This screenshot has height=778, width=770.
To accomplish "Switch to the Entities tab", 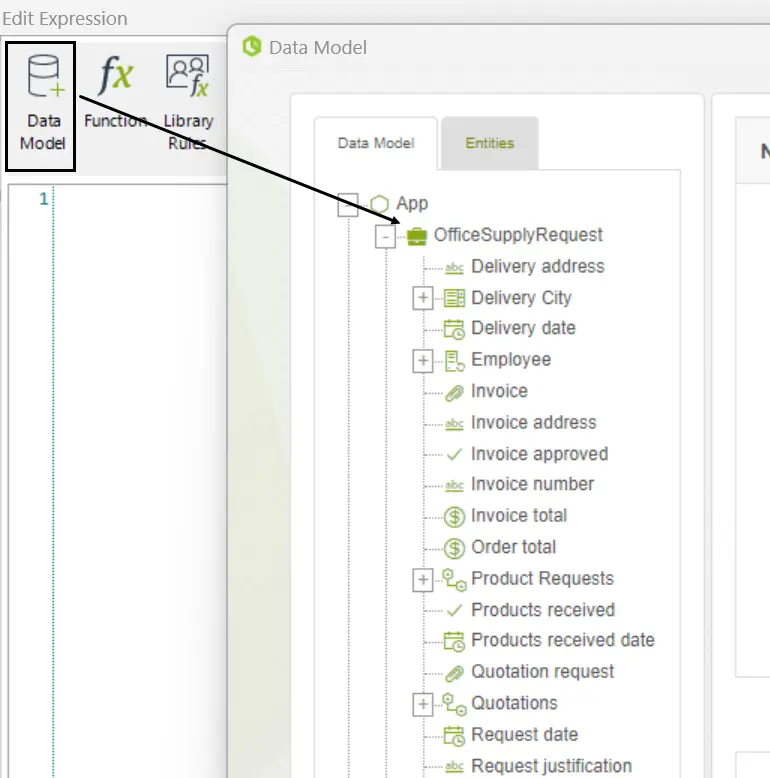I will [490, 143].
